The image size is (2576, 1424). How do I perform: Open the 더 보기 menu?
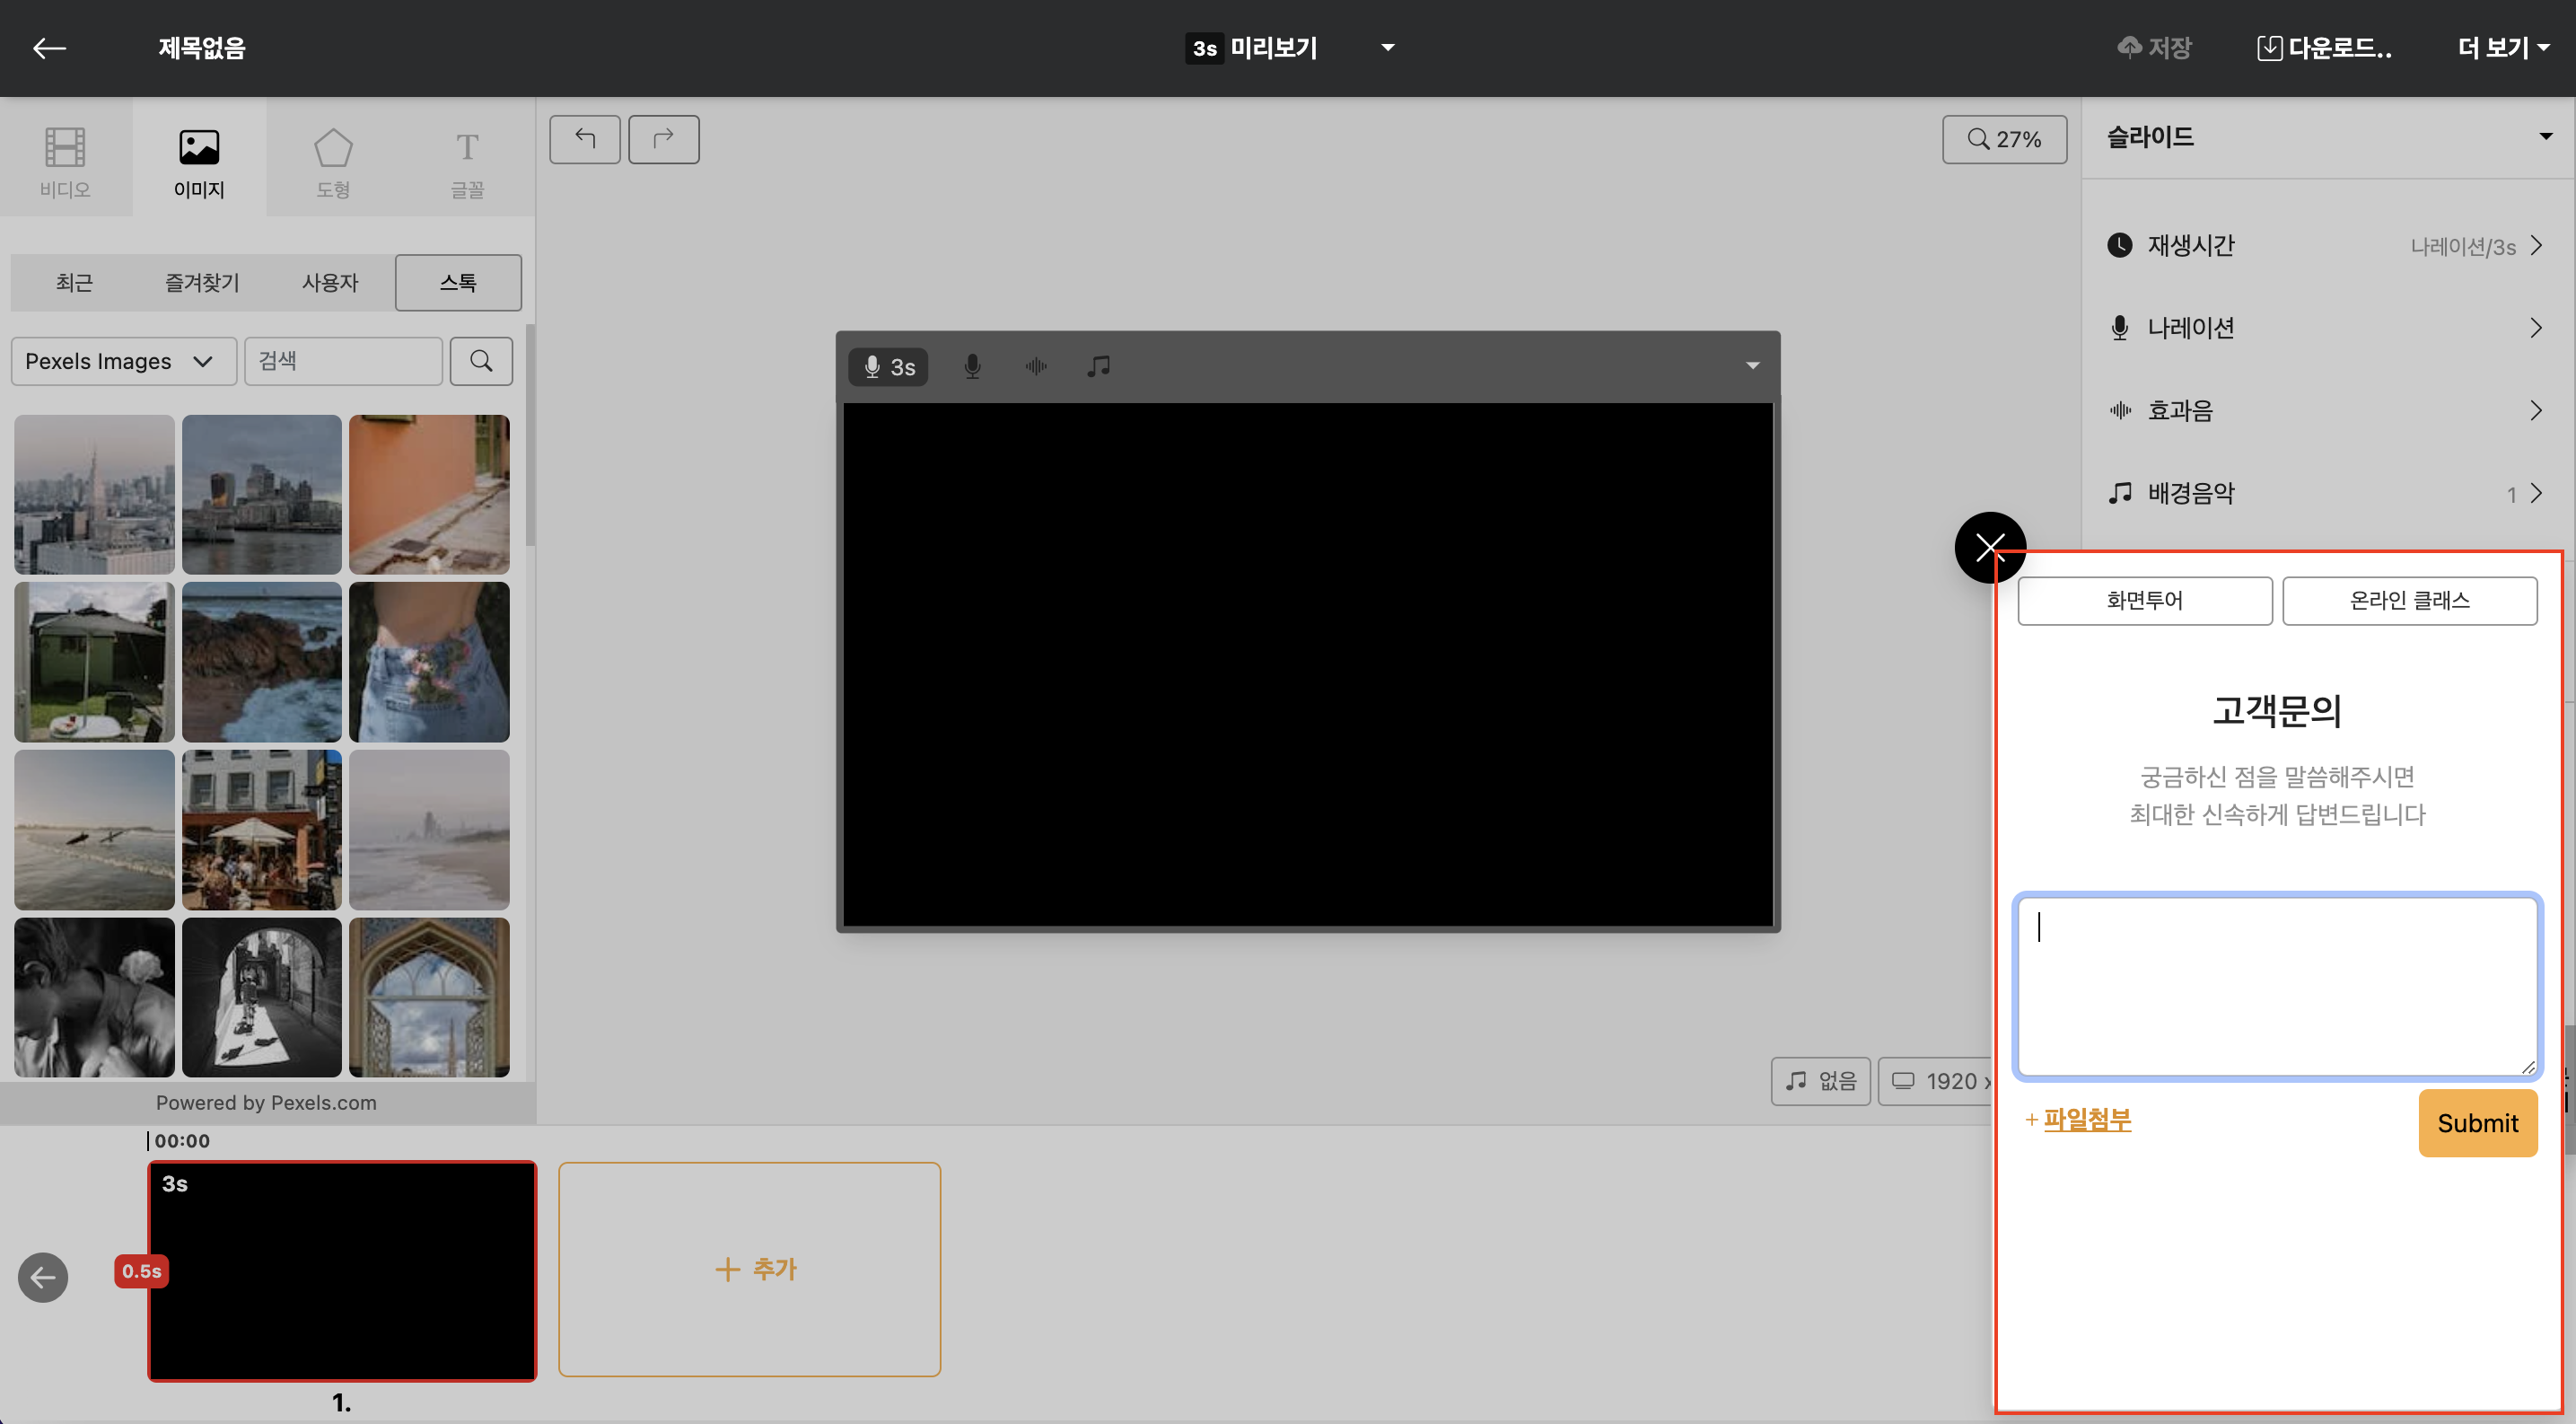tap(2502, 48)
